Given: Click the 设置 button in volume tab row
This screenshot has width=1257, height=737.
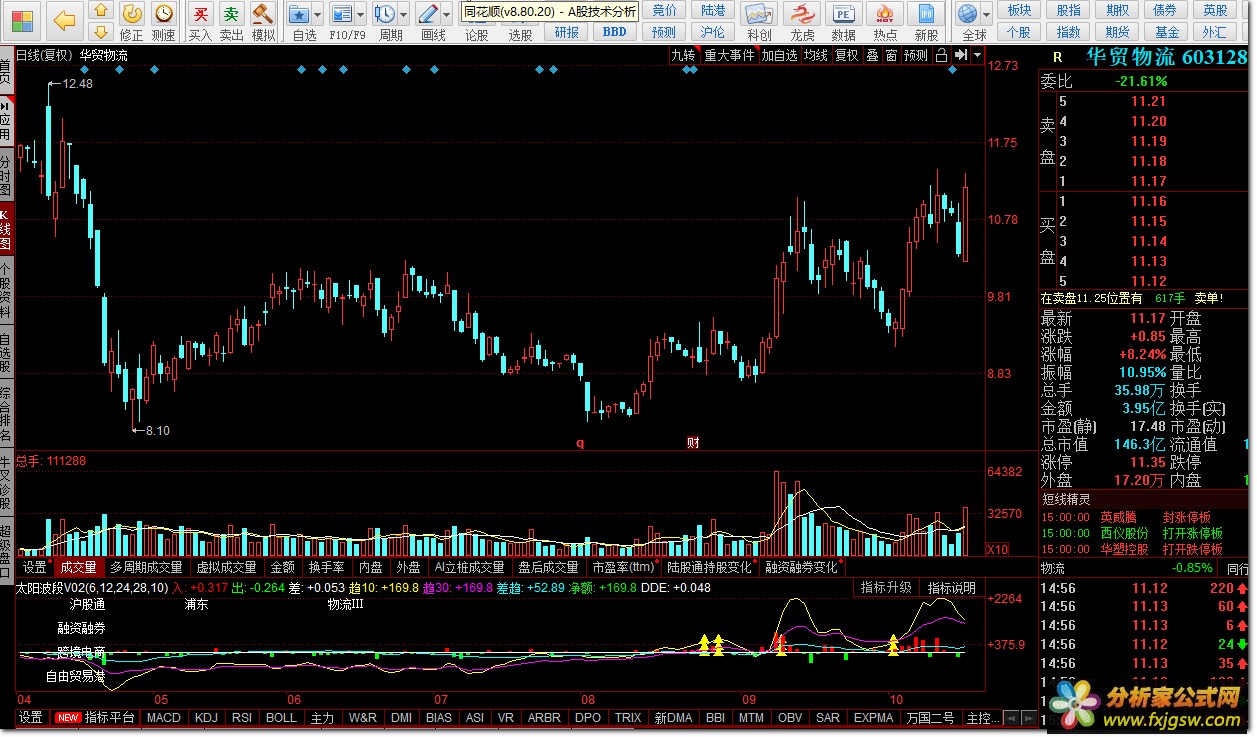Looking at the screenshot, I should coord(35,567).
